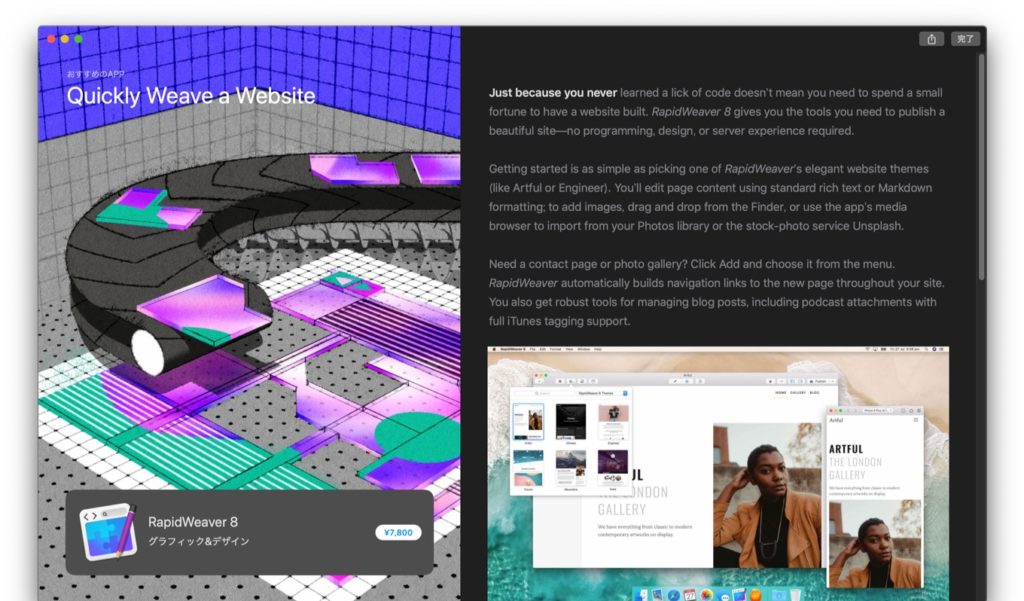This screenshot has height=601, width=1024.
Task: Click the Spotlight search icon in the menu bar
Action: [x=928, y=349]
